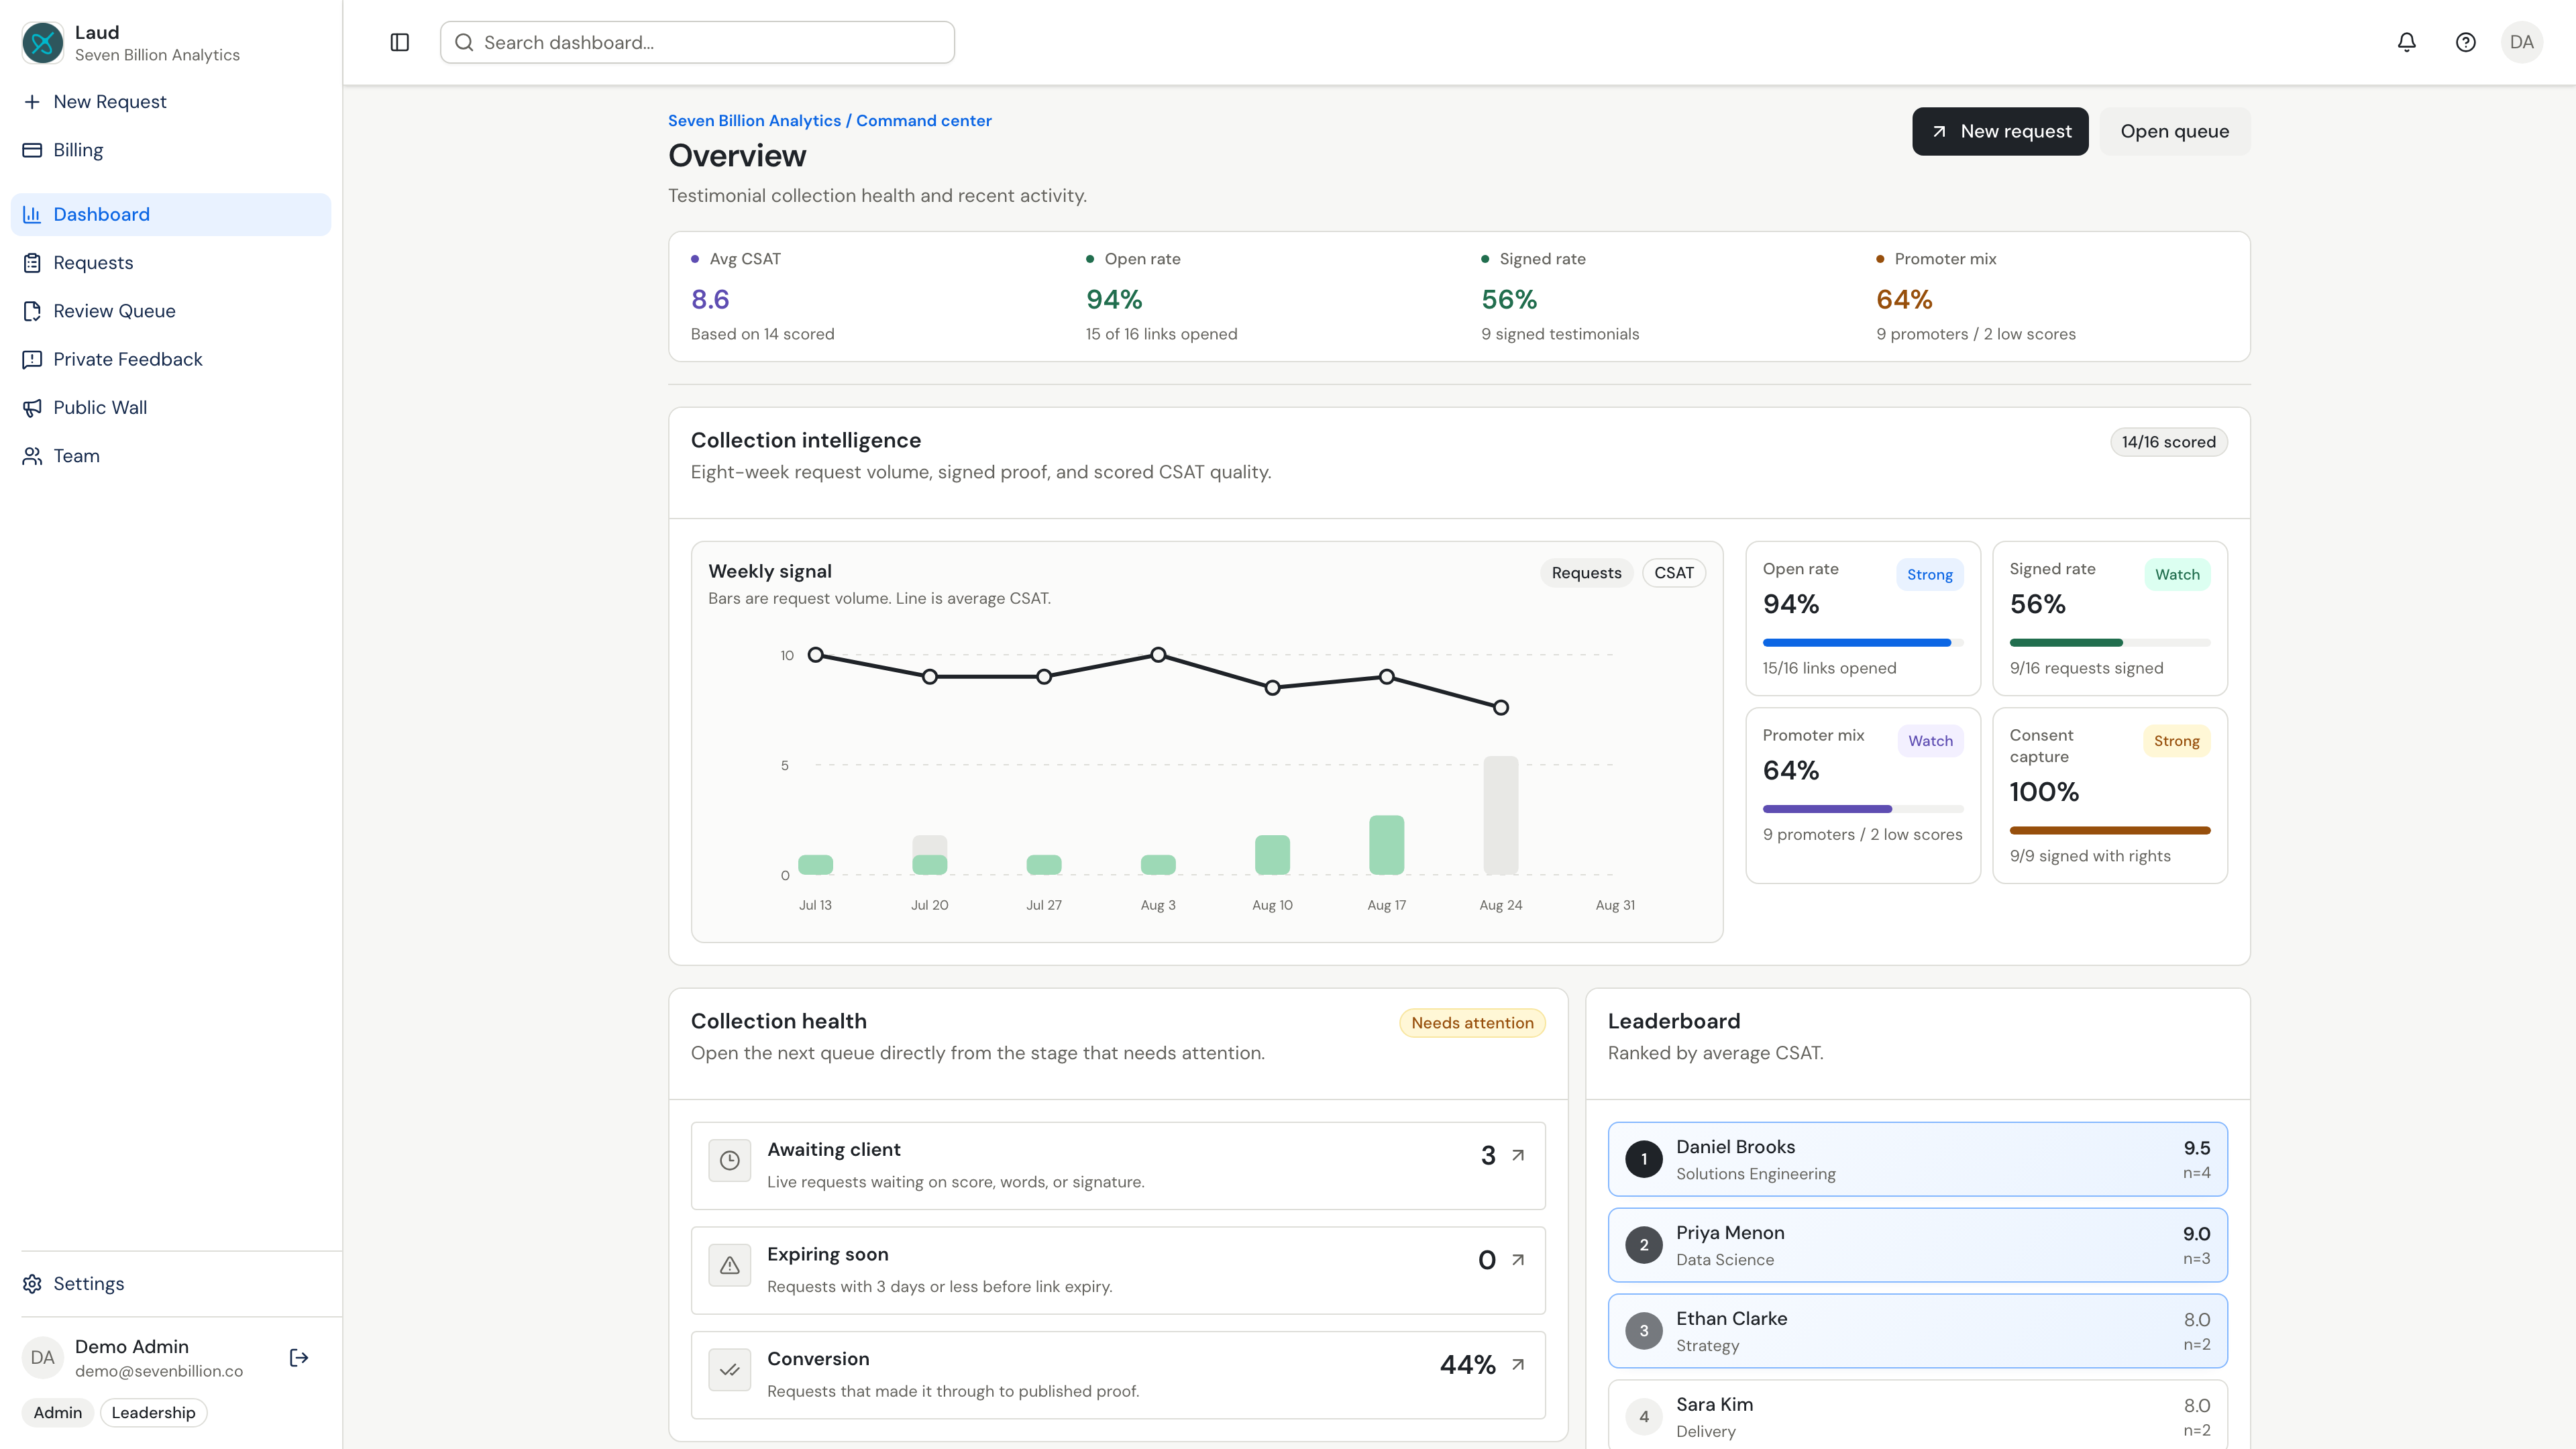Click the Needs attention badge

point(1472,1023)
